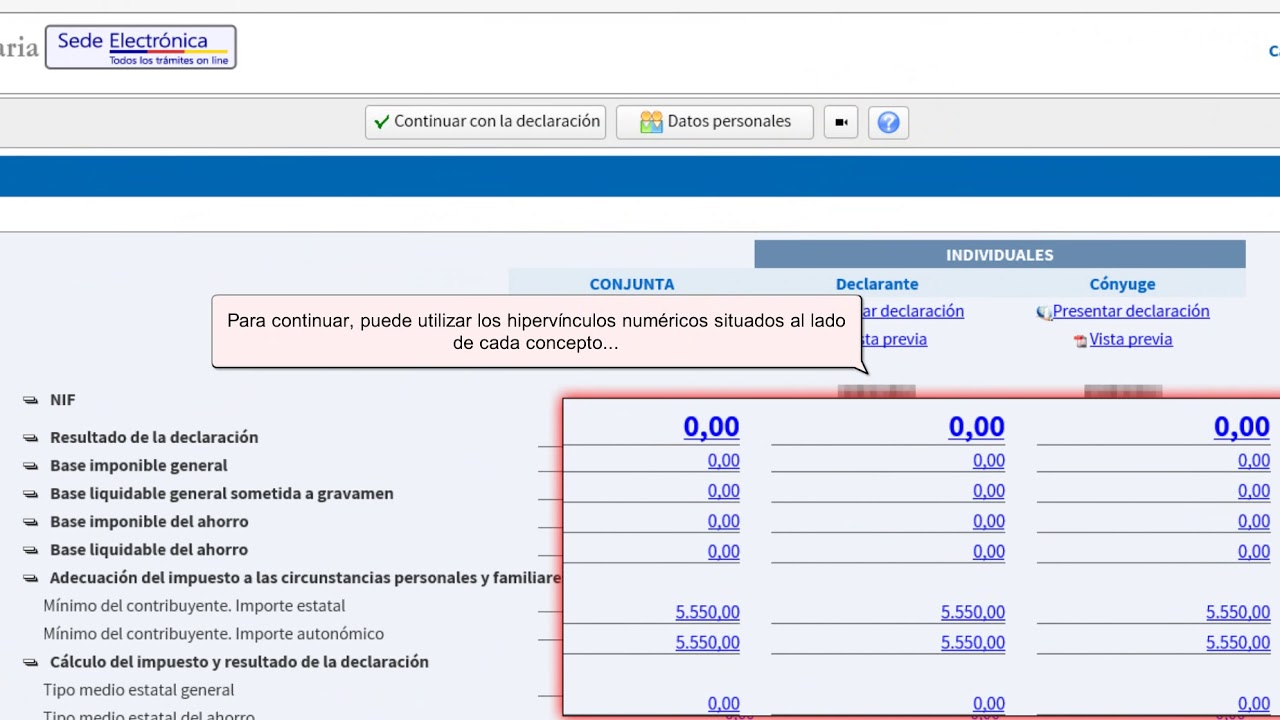
Task: Click Mínimo del contribuyente. Importe autonómico label
Action: (213, 634)
